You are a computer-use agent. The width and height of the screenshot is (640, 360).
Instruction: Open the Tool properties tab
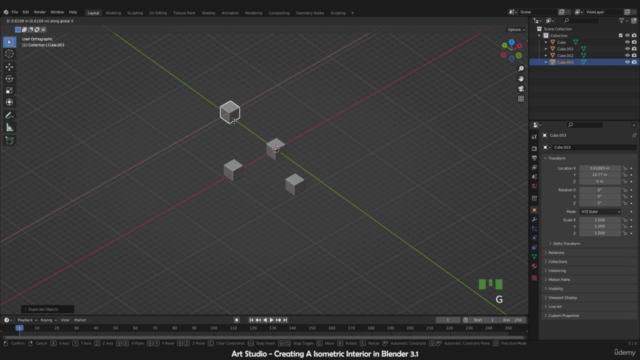pyautogui.click(x=534, y=137)
